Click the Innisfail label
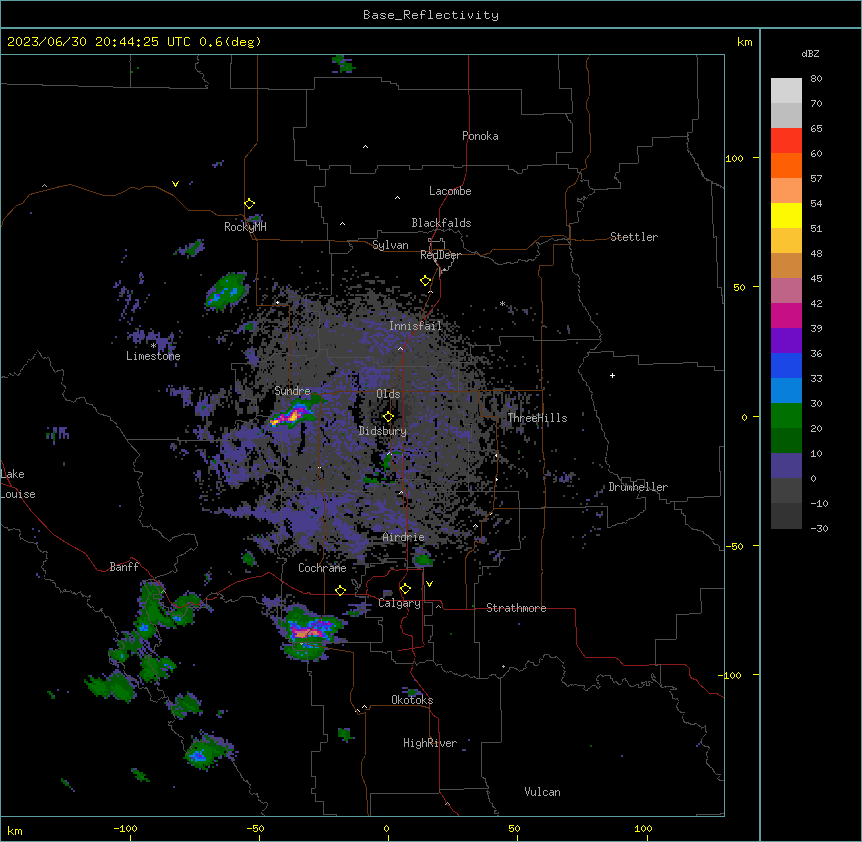862x842 pixels. coord(415,326)
